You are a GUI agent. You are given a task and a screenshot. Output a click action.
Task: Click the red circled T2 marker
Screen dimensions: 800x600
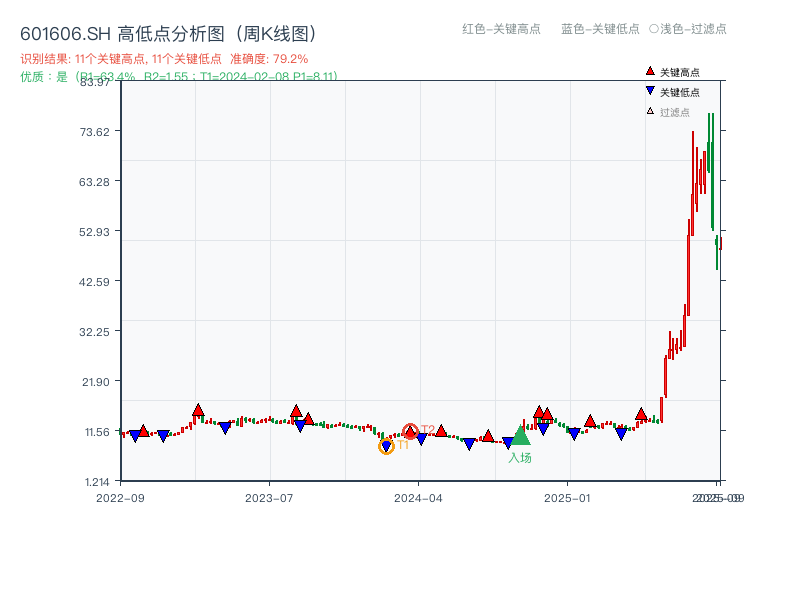(x=410, y=430)
